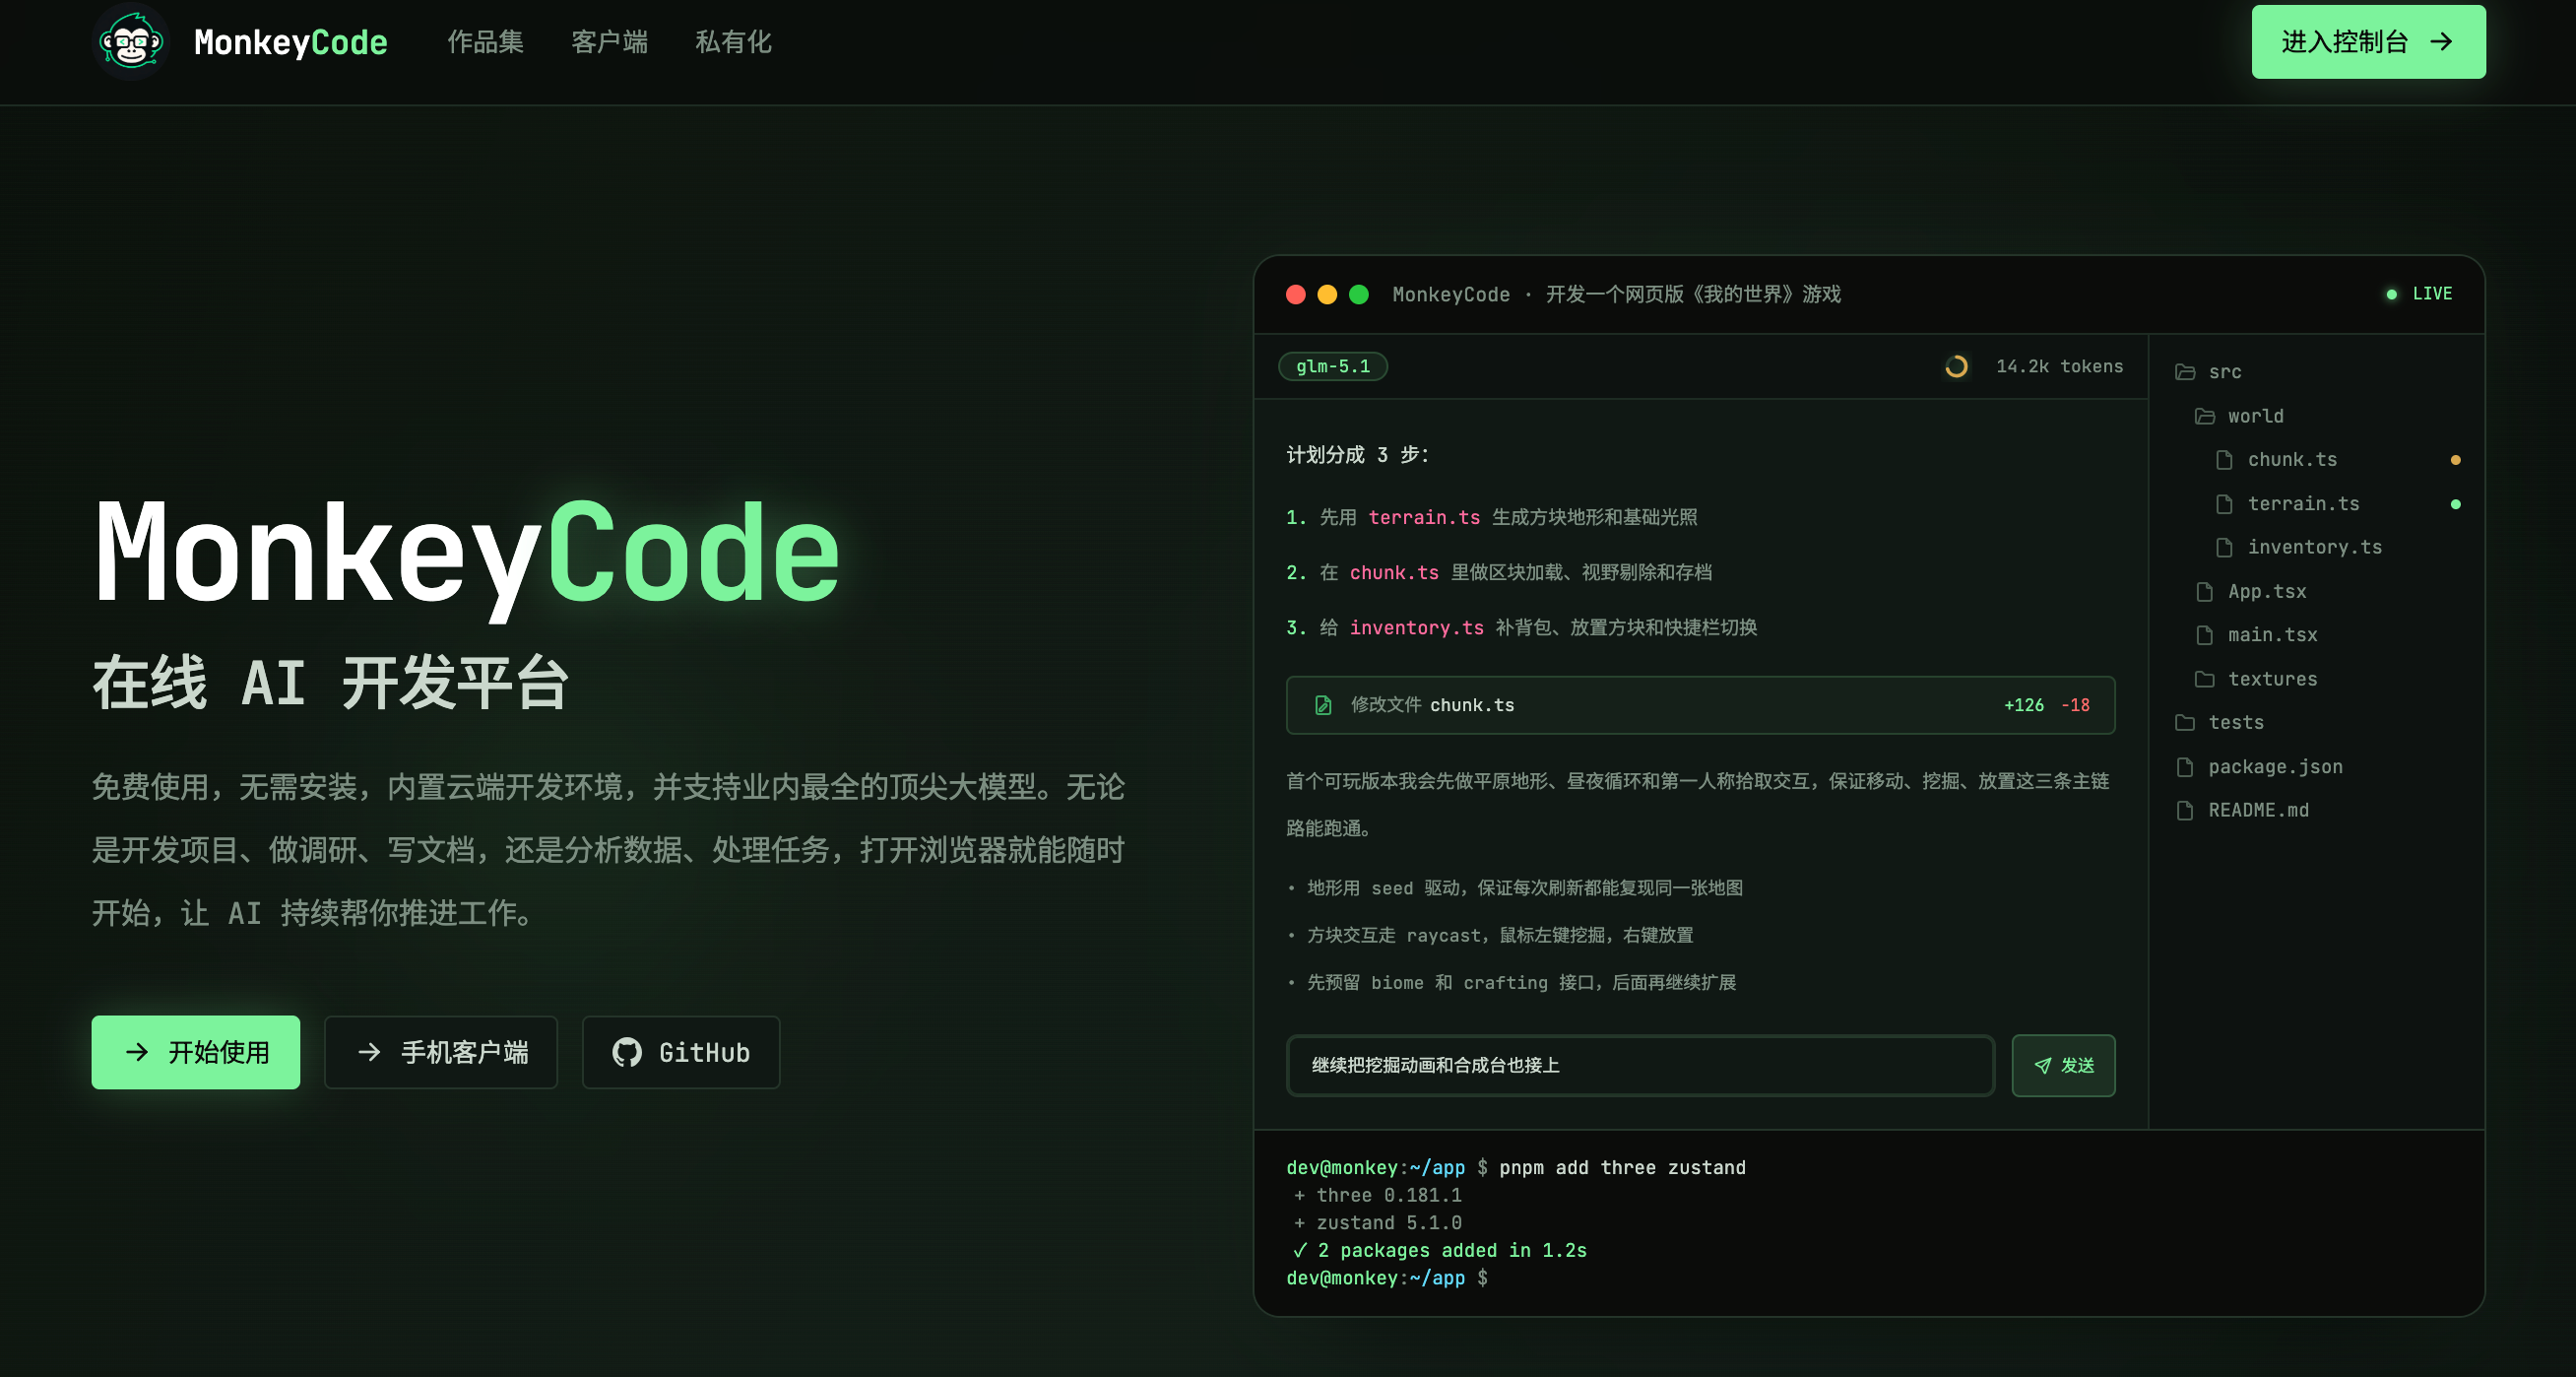Click the red close dot in demo window

pyautogui.click(x=1296, y=294)
